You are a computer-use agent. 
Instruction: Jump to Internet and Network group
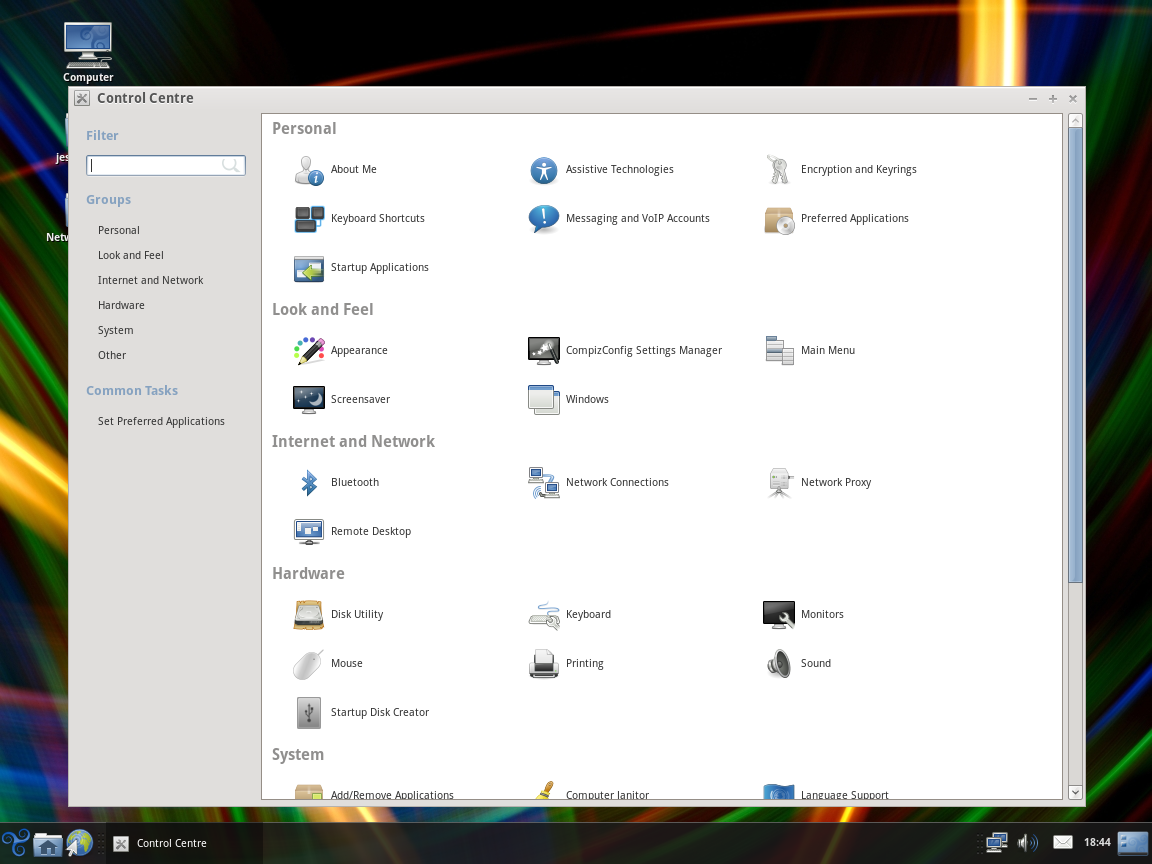point(151,280)
